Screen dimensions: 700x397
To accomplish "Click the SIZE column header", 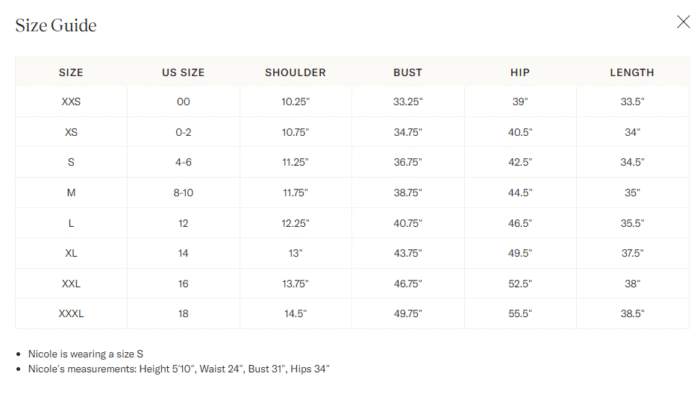I will click(71, 72).
